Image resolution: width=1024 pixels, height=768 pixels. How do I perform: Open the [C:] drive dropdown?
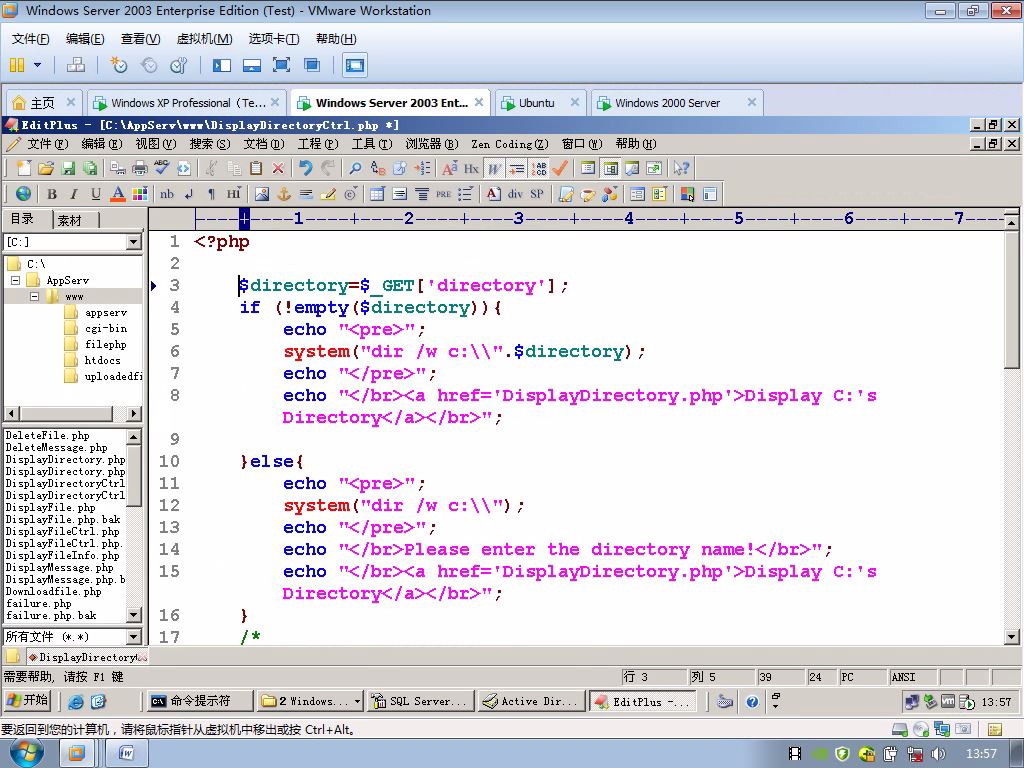coord(133,242)
